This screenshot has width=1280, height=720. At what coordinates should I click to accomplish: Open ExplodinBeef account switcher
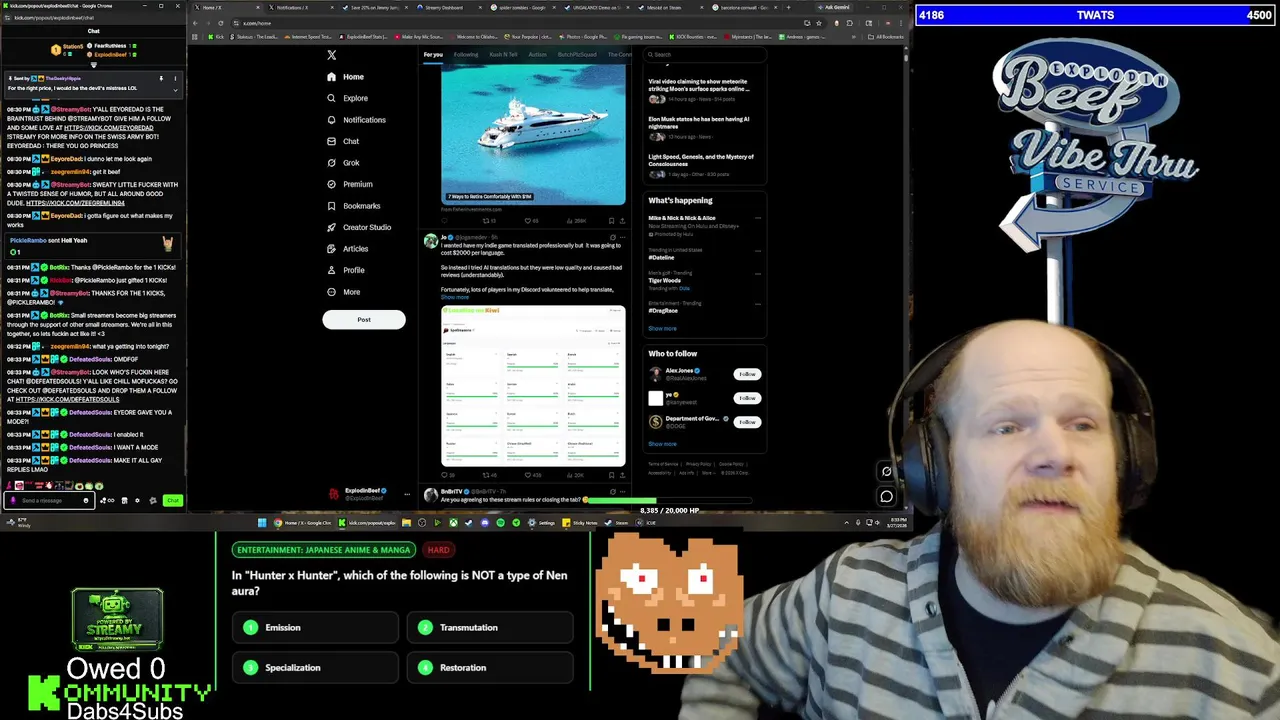click(x=372, y=494)
